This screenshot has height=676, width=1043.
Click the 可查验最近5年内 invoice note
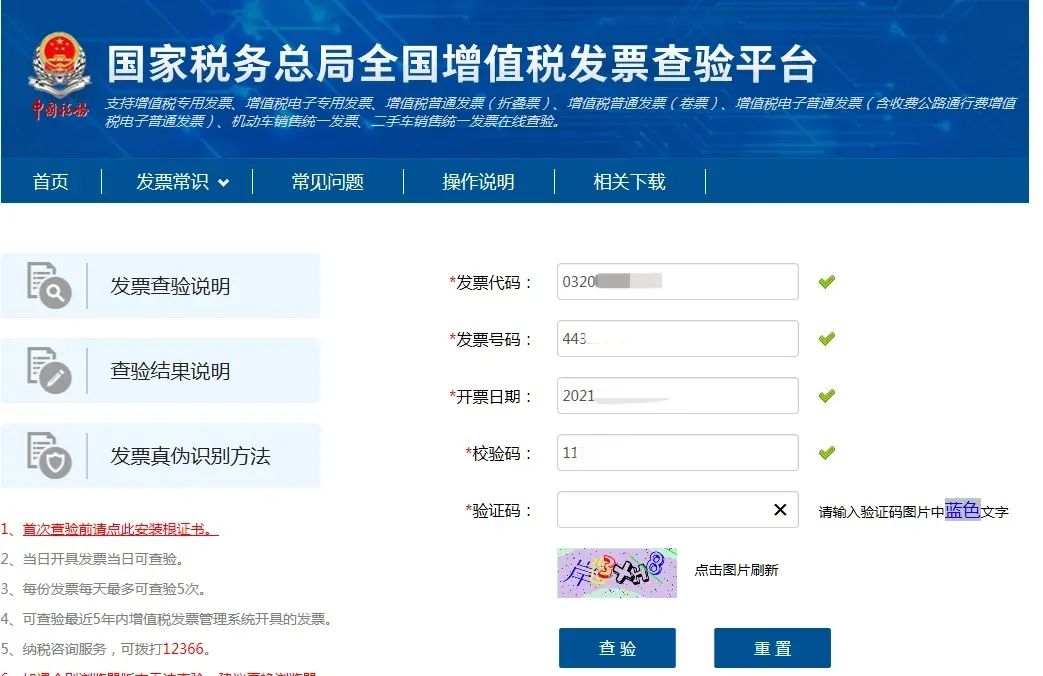[177, 619]
